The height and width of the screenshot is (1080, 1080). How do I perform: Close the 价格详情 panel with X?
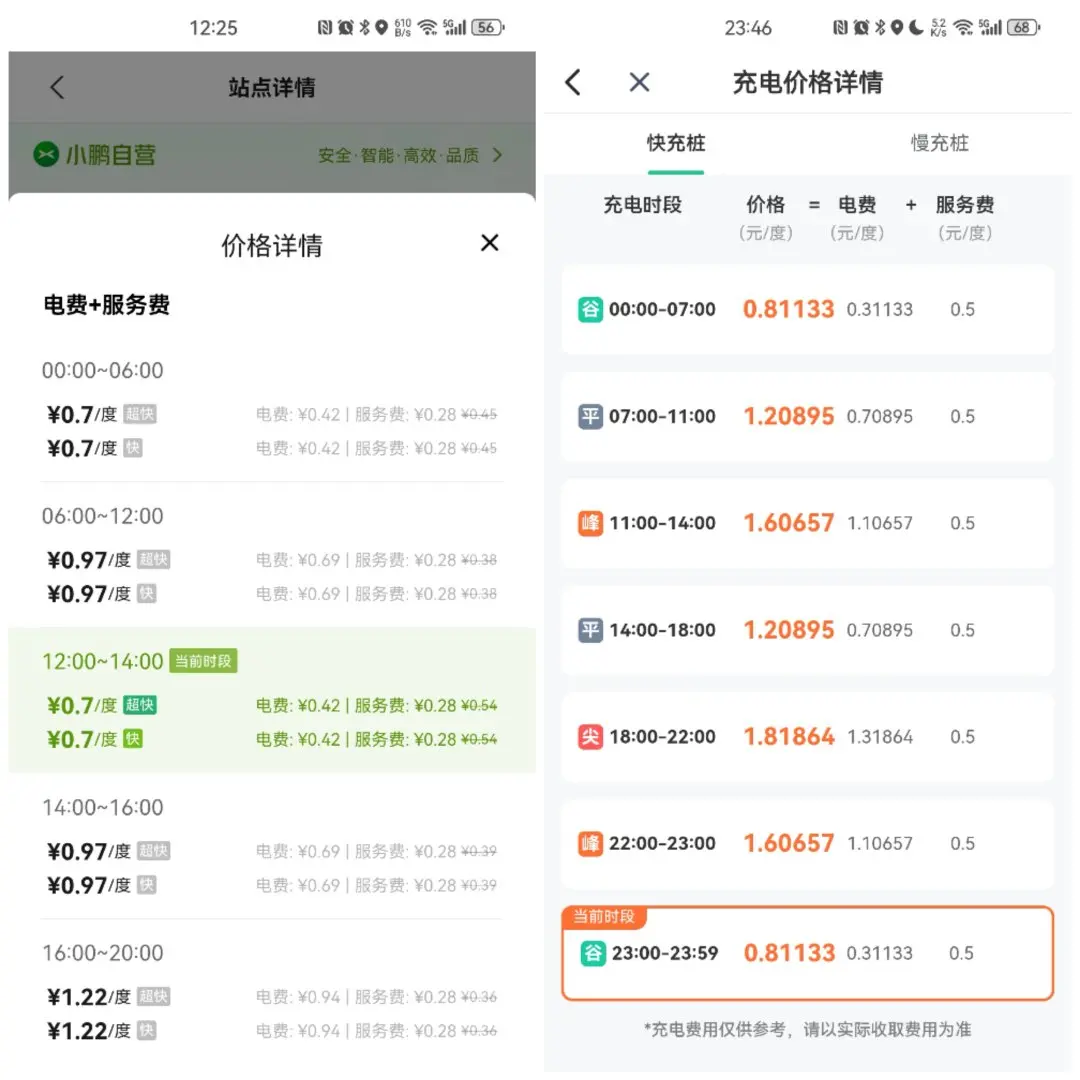489,242
